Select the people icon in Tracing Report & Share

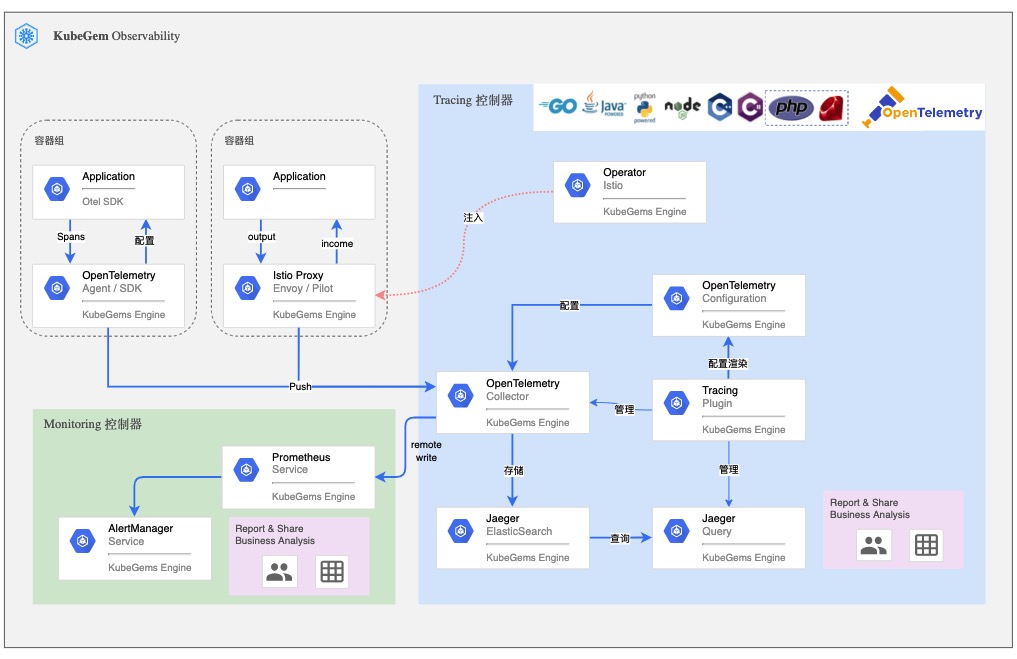tap(874, 545)
